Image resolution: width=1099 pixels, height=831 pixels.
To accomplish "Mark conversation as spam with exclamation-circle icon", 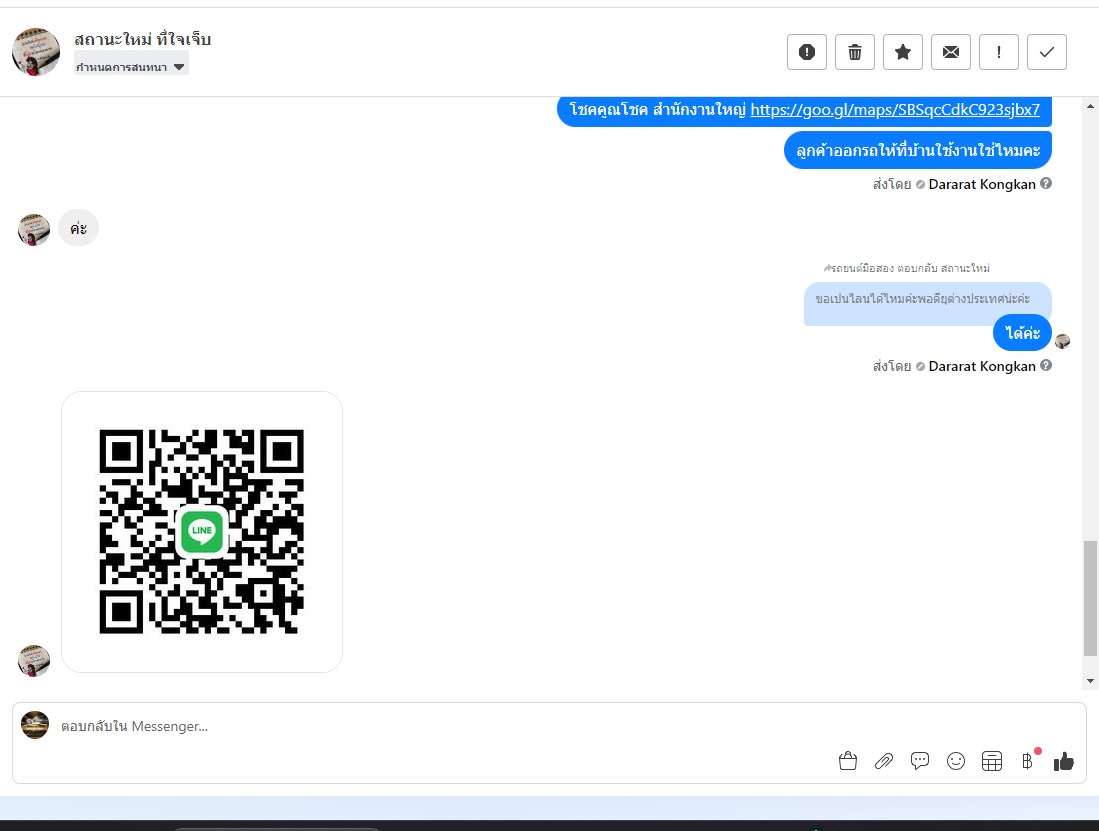I will [807, 52].
